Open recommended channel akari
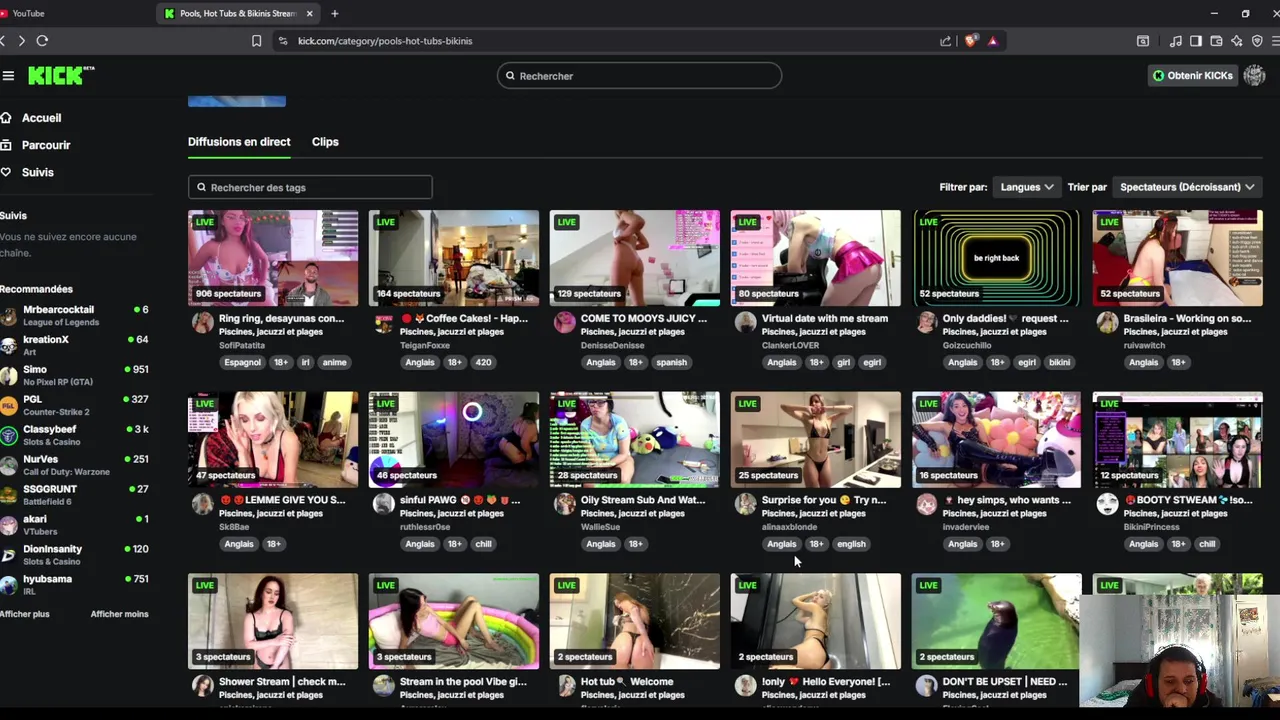This screenshot has width=1280, height=720. 74,525
